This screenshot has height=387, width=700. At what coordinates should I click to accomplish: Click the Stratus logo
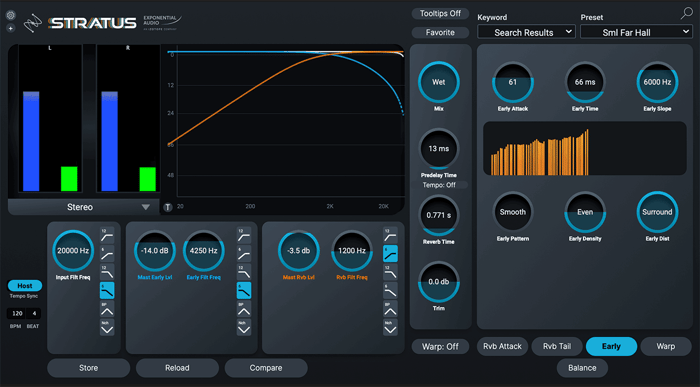[92, 23]
